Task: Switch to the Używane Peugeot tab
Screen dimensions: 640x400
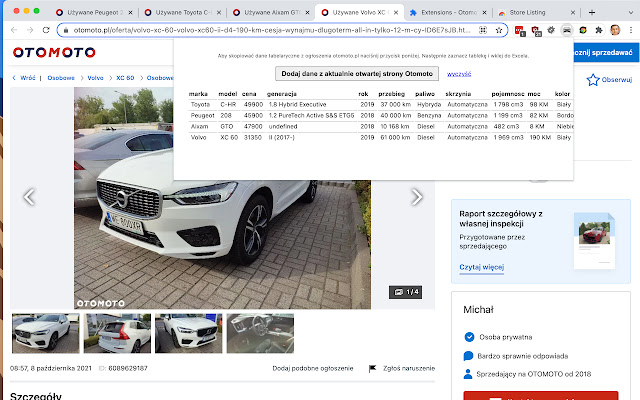Action: 94,12
